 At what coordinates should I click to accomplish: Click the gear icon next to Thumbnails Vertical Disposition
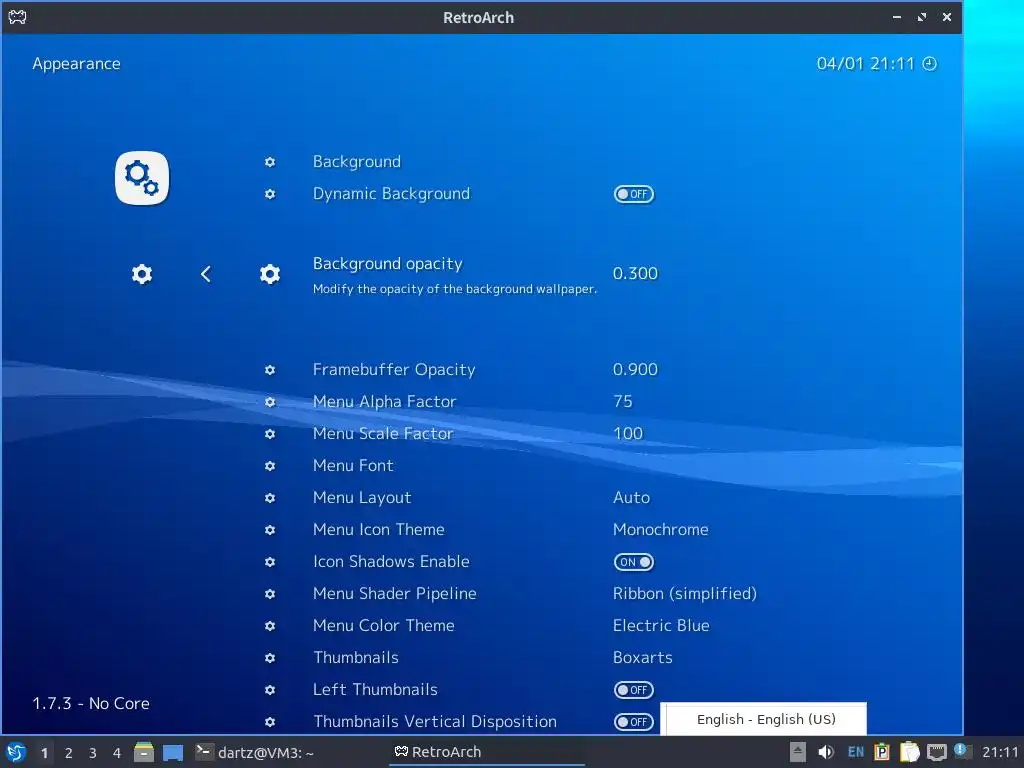[270, 722]
